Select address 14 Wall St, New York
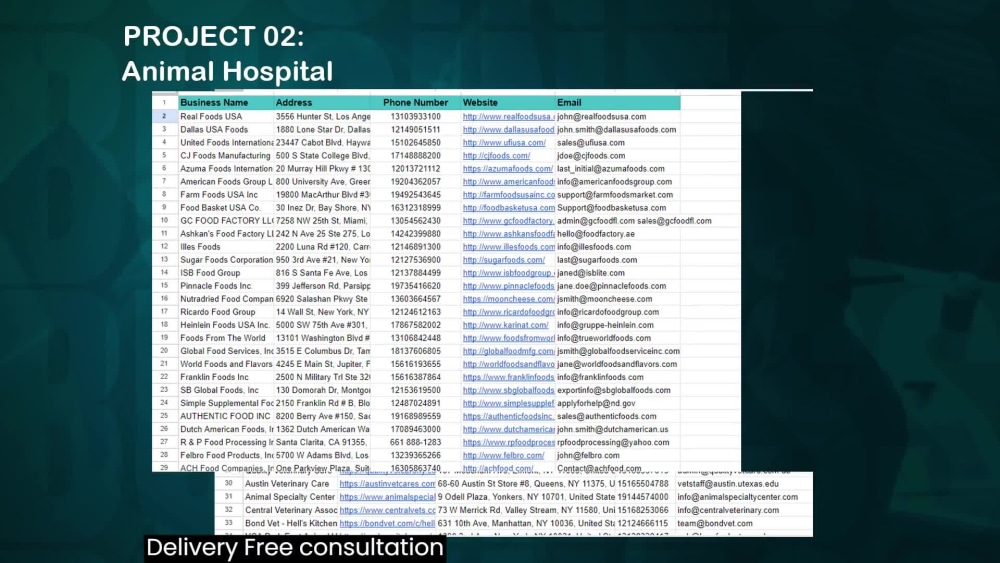 (x=322, y=312)
